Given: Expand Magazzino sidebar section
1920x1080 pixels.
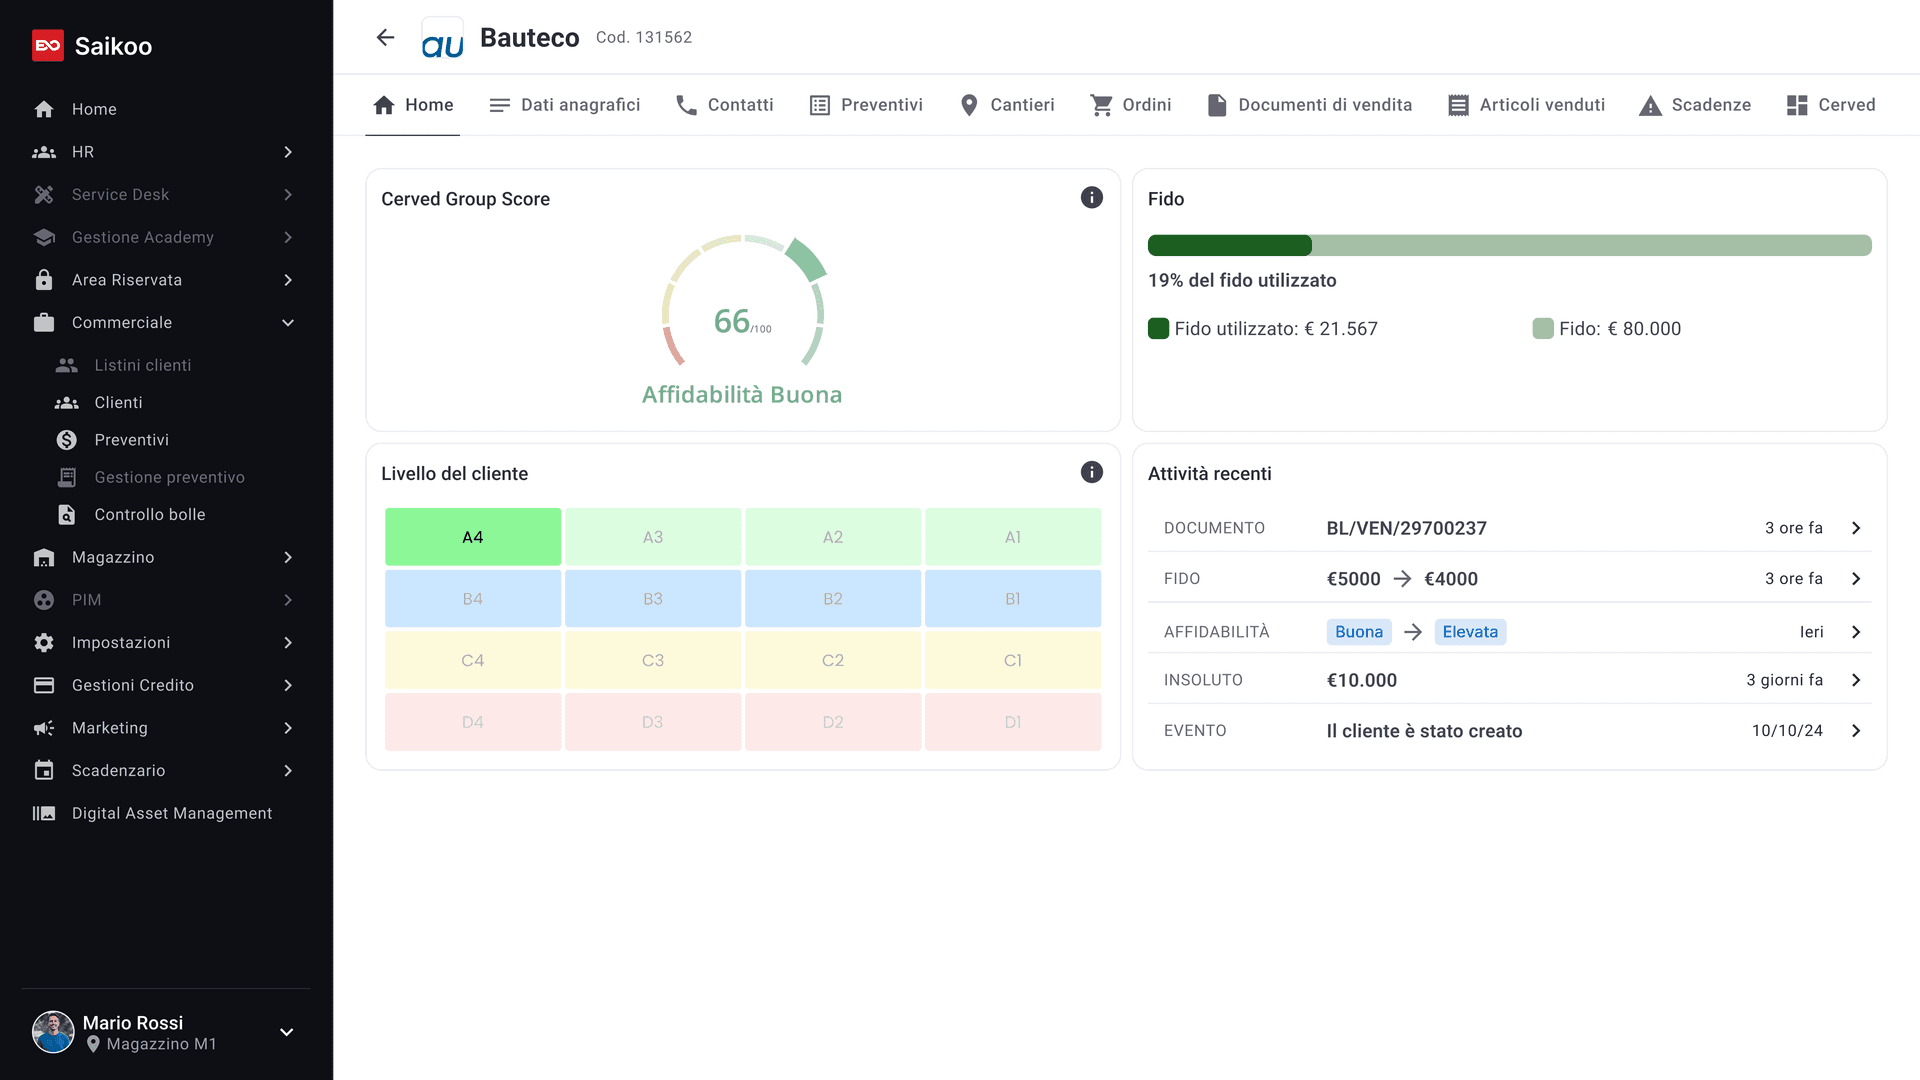Looking at the screenshot, I should pos(288,558).
